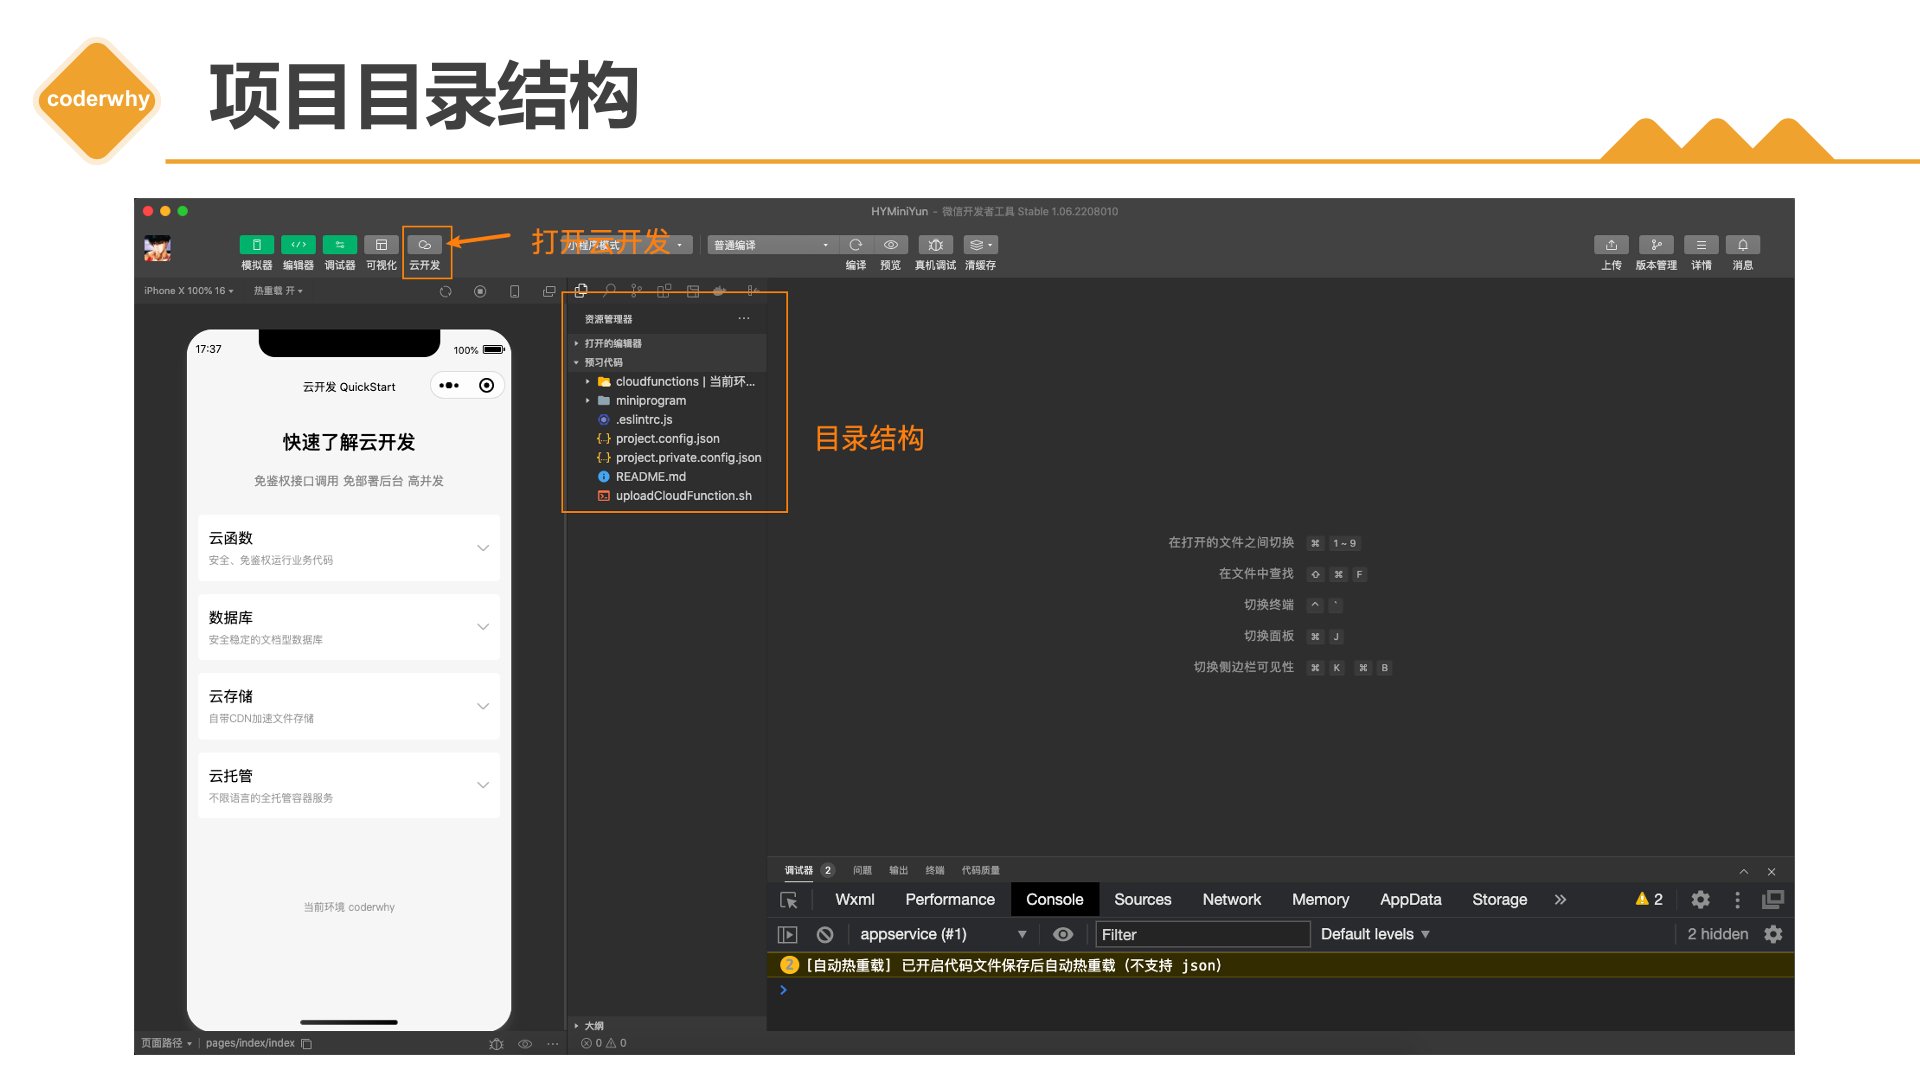Click the 预览 preview eye icon
This screenshot has width=1920, height=1080.
click(x=890, y=245)
